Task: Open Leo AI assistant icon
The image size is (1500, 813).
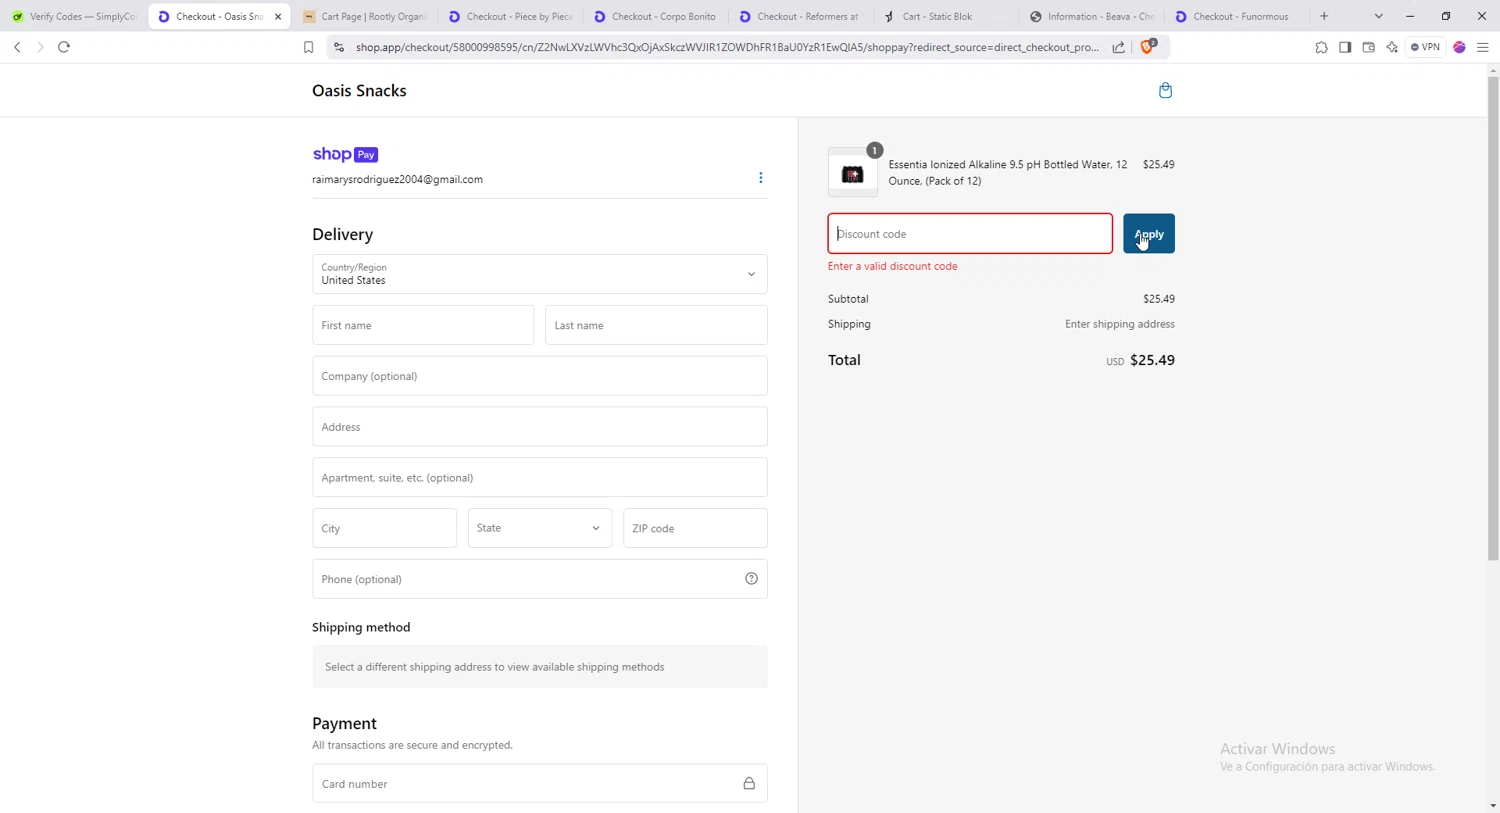Action: click(1392, 47)
